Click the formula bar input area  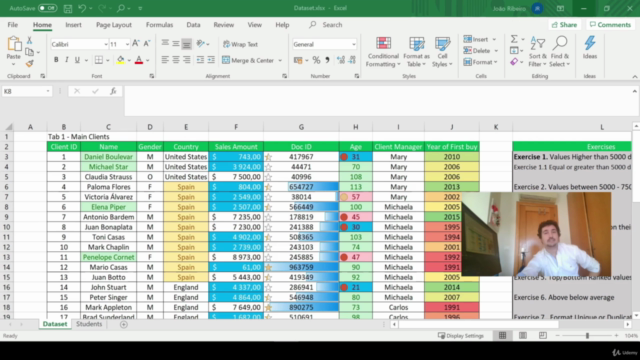[x=378, y=101]
